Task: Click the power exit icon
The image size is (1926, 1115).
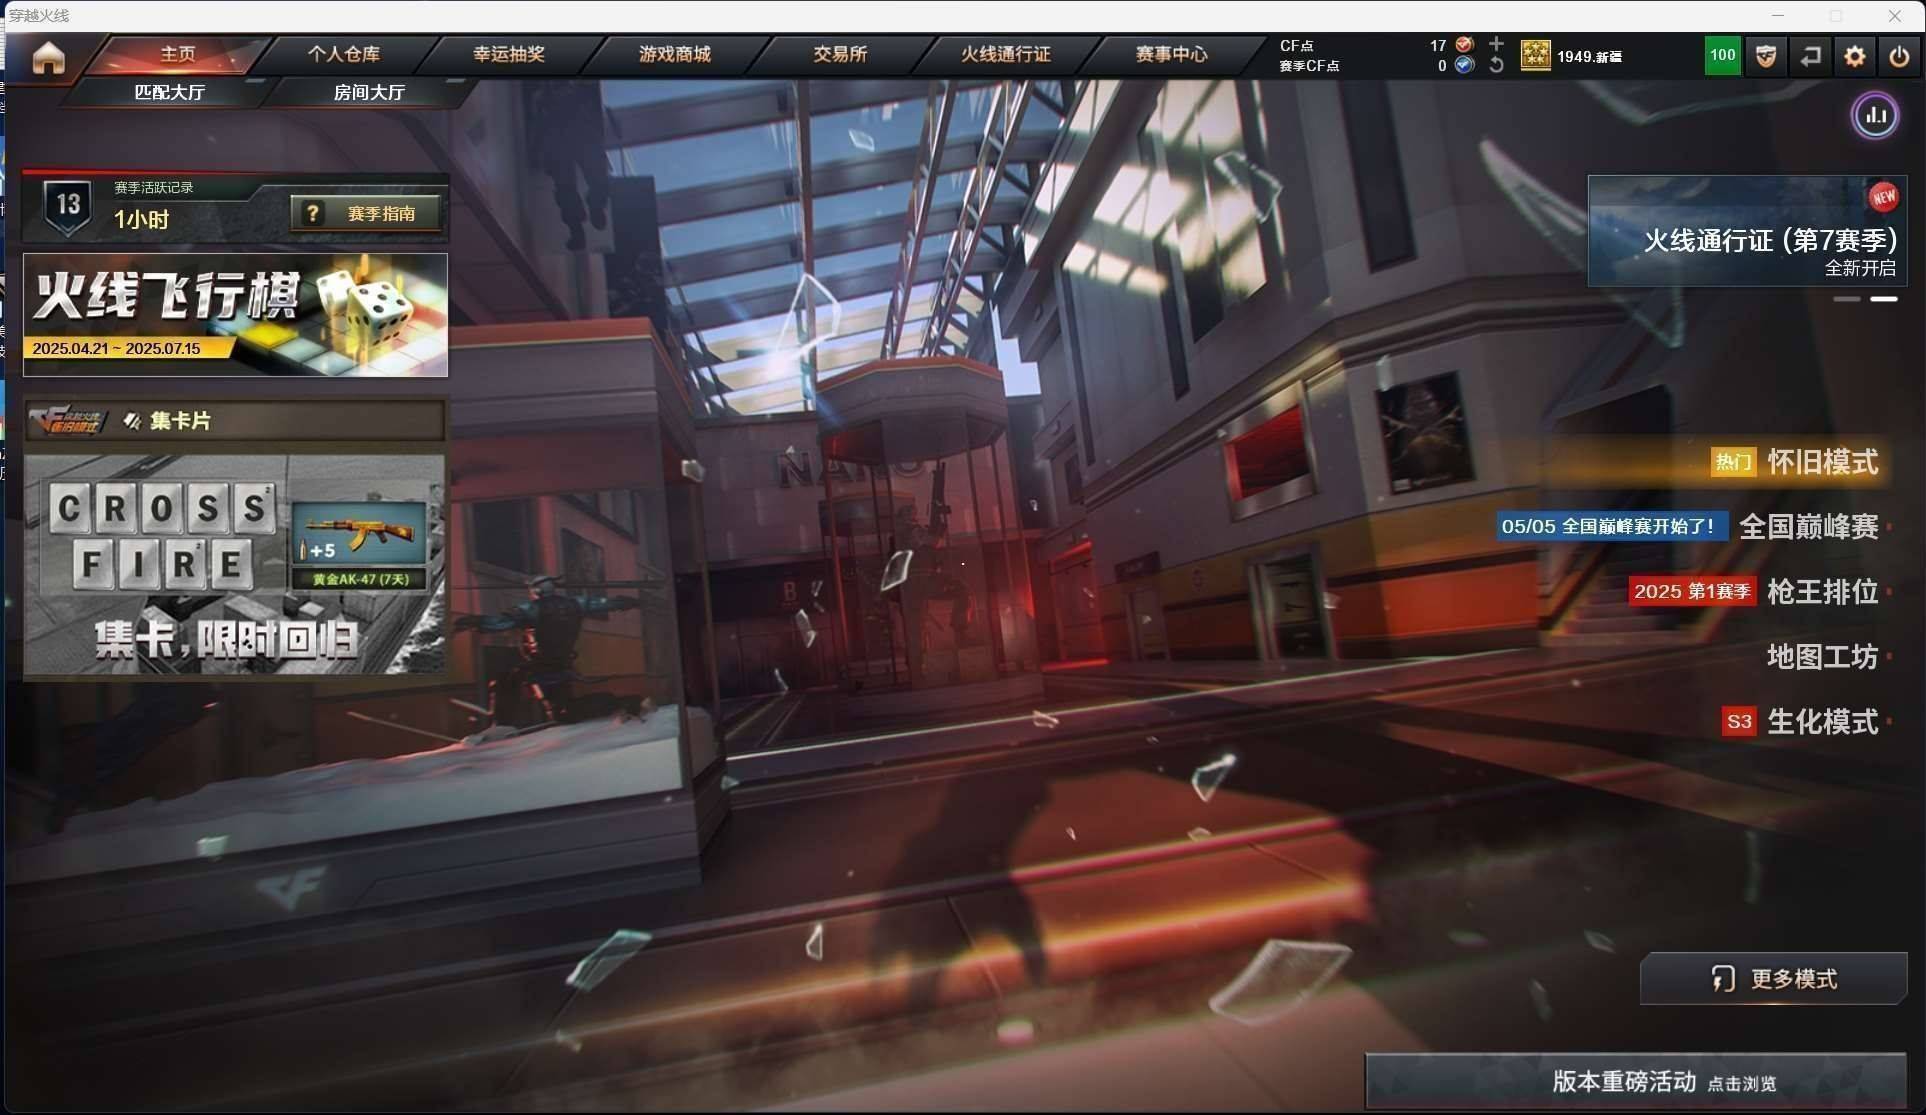Action: click(x=1898, y=56)
